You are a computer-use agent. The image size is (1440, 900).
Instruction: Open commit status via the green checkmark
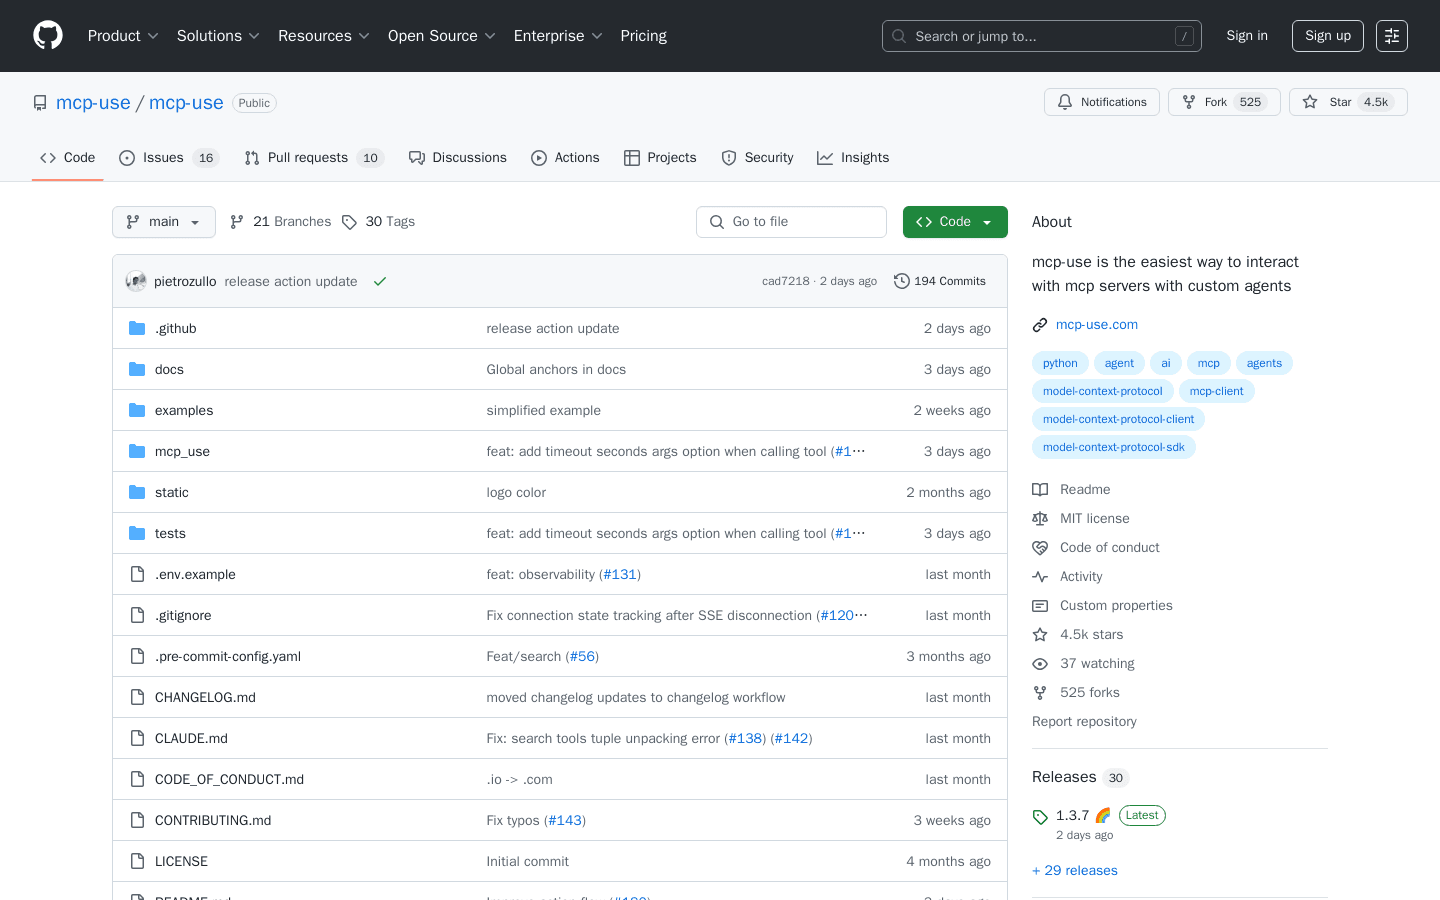[379, 281]
